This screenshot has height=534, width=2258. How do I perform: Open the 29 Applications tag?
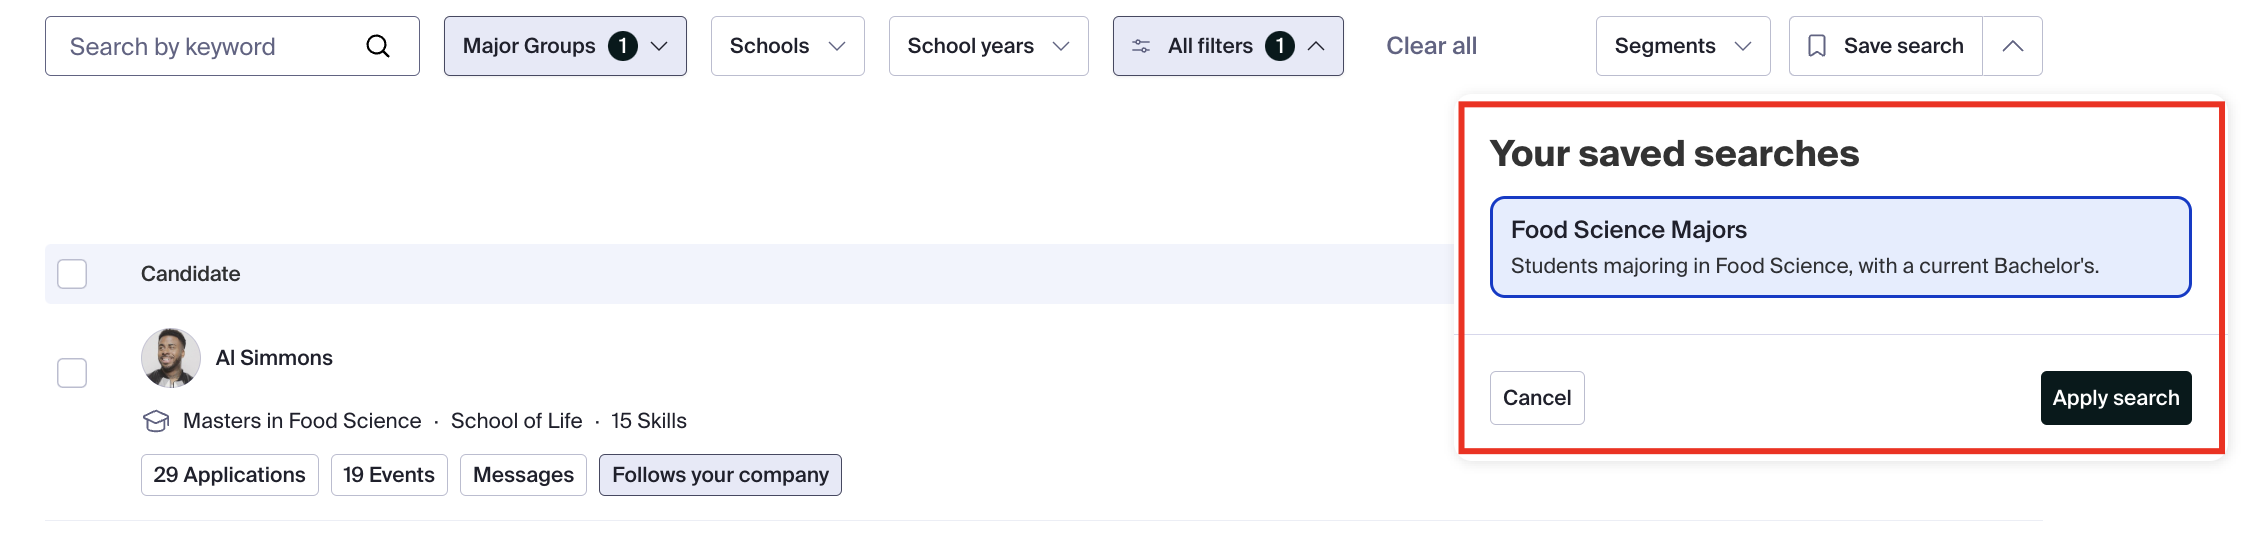click(x=230, y=475)
